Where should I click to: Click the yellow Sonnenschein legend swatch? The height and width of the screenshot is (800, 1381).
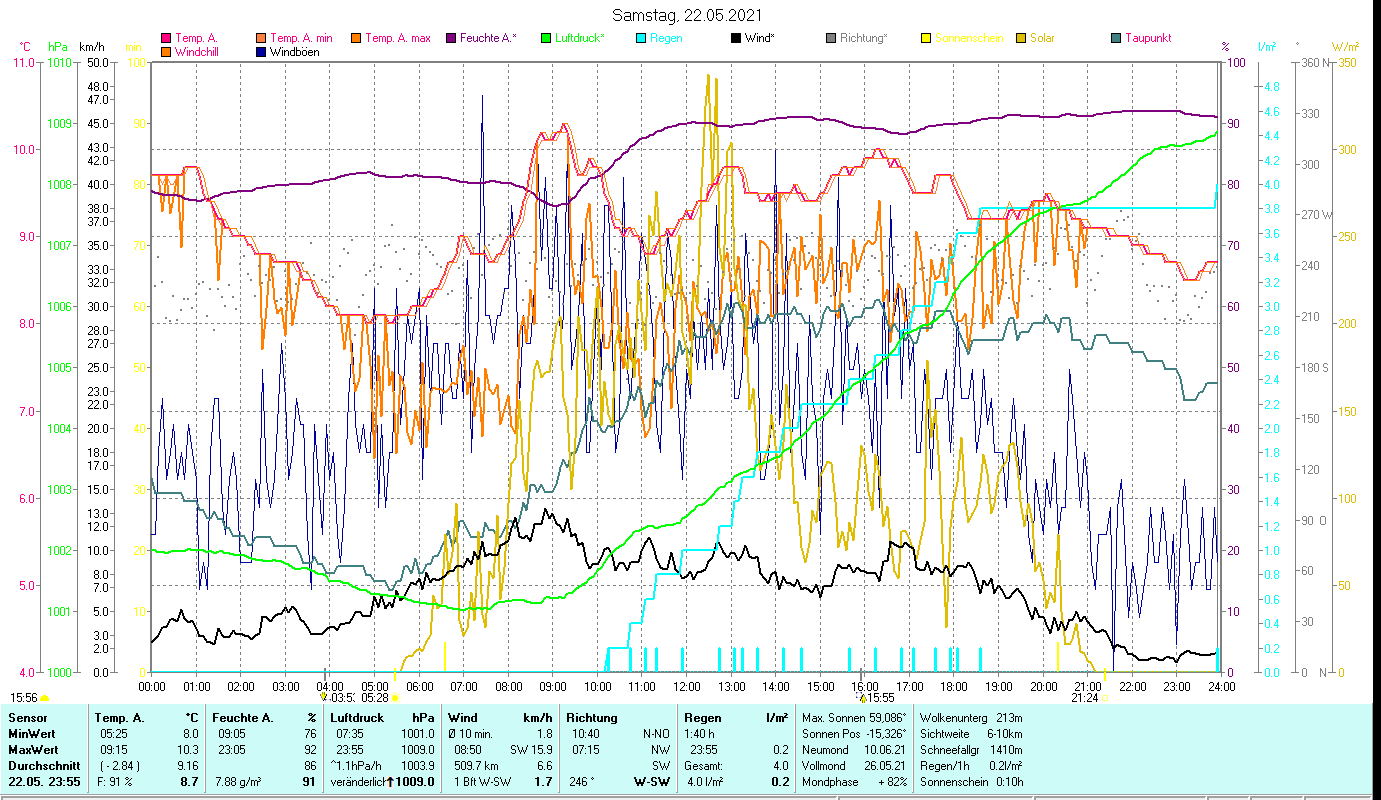[x=925, y=38]
